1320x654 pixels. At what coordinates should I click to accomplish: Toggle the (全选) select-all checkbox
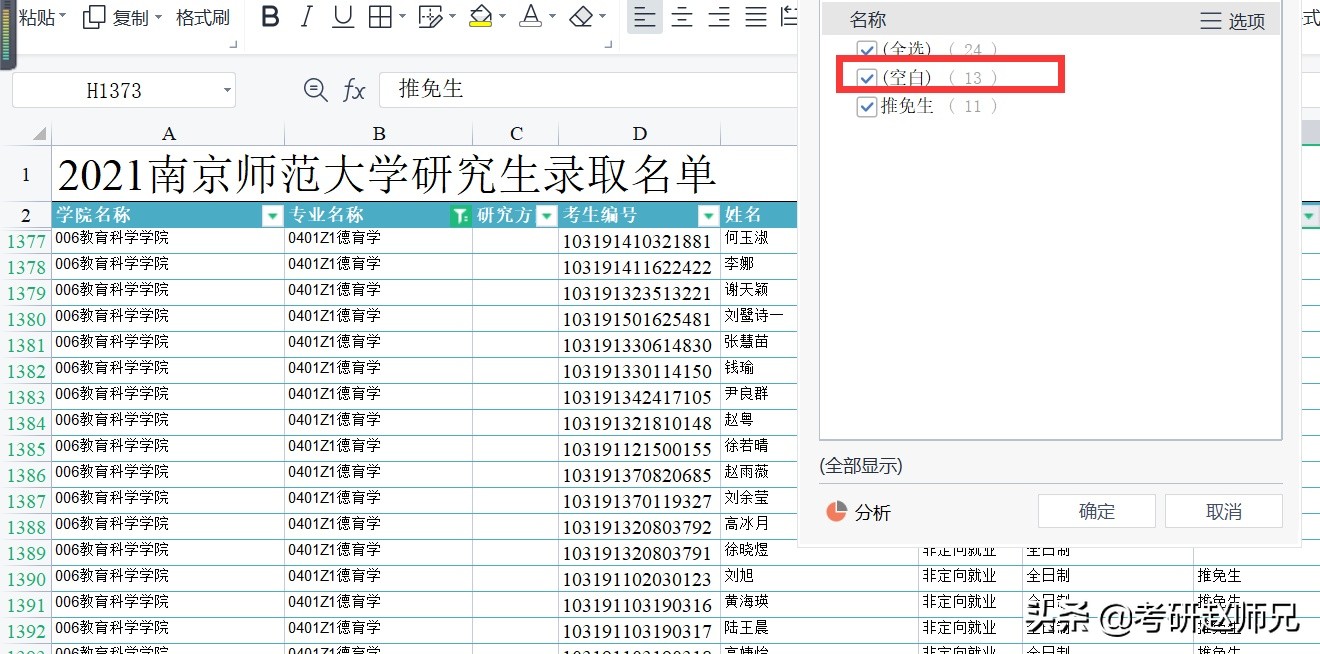click(x=866, y=48)
